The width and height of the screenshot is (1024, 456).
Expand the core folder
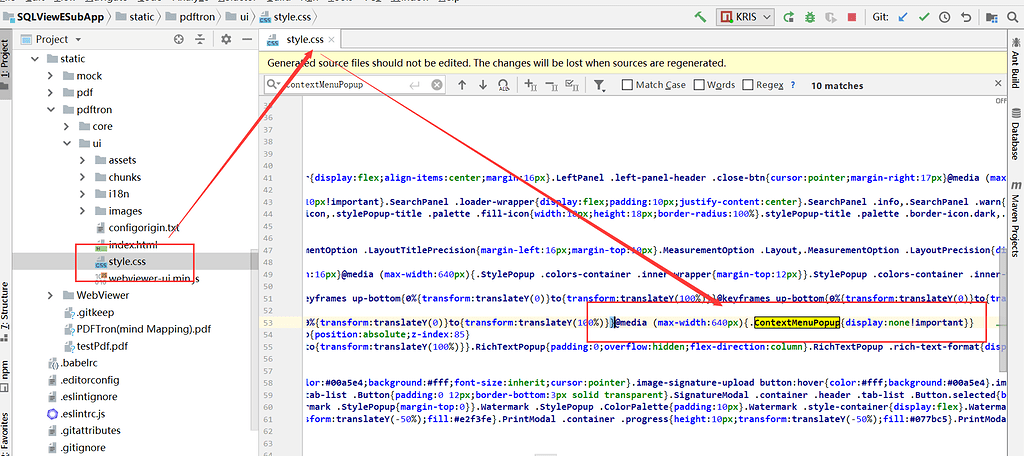point(84,127)
